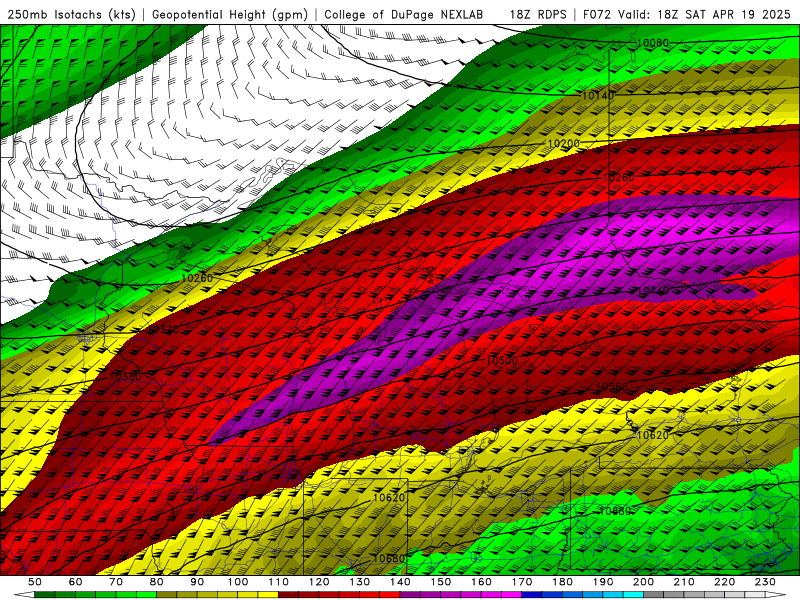Click the 'F072' forecast hour label
Image resolution: width=800 pixels, height=600 pixels.
pyautogui.click(x=597, y=14)
